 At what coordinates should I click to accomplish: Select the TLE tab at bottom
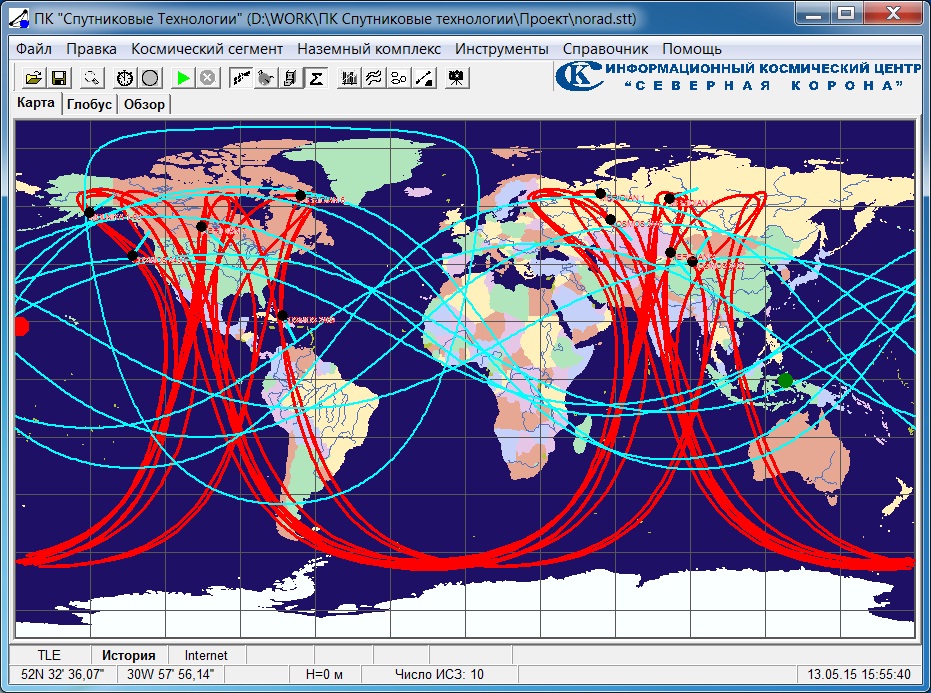tap(49, 656)
